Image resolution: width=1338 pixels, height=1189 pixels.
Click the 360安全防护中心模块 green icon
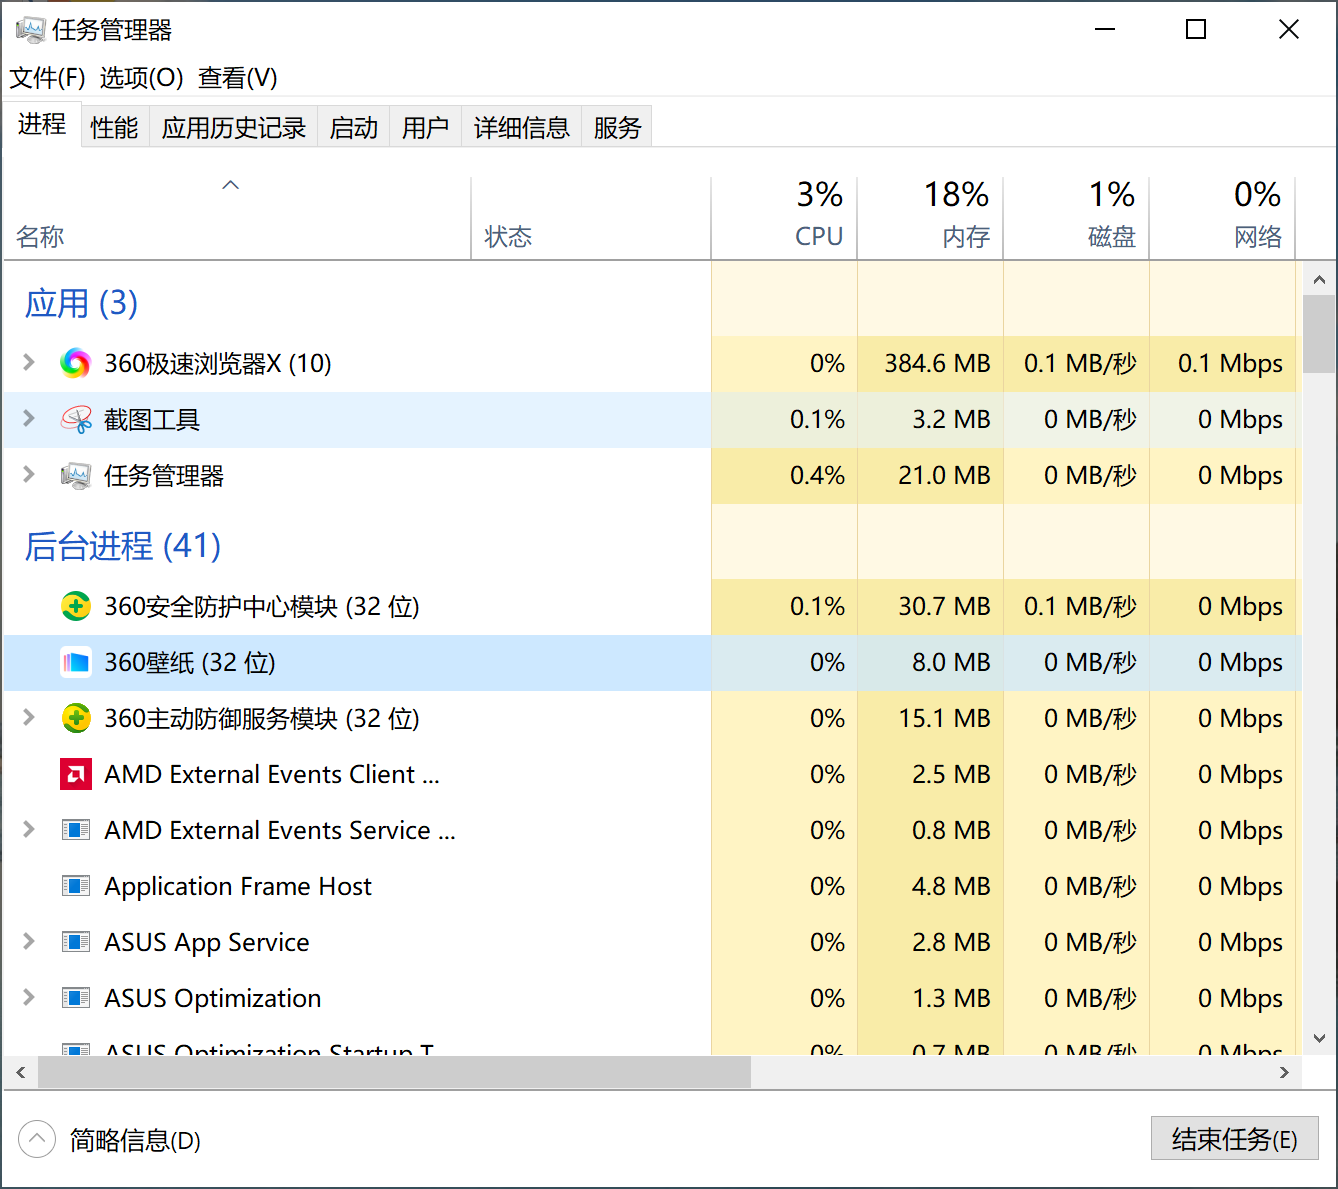[76, 606]
